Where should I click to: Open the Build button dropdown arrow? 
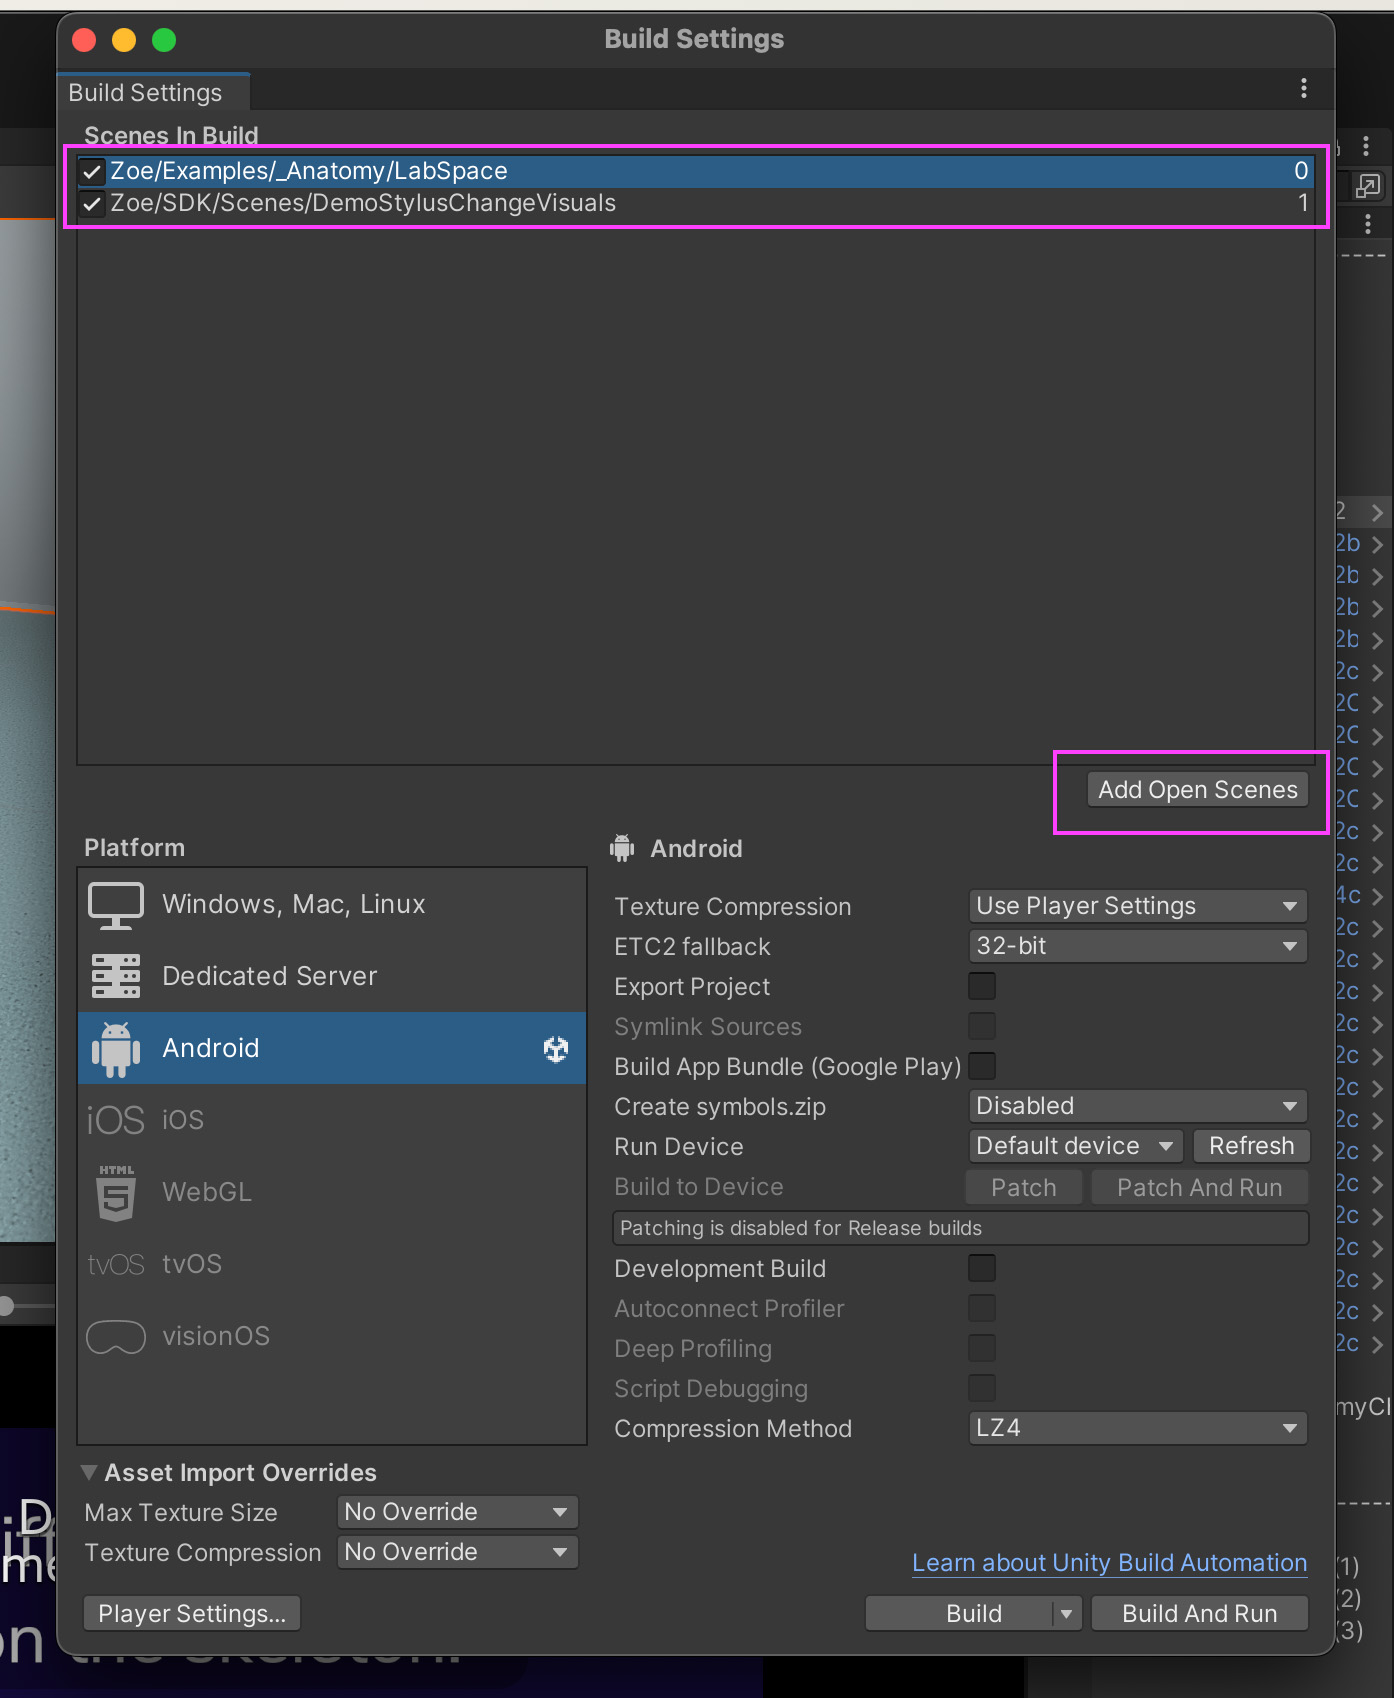(1067, 1613)
